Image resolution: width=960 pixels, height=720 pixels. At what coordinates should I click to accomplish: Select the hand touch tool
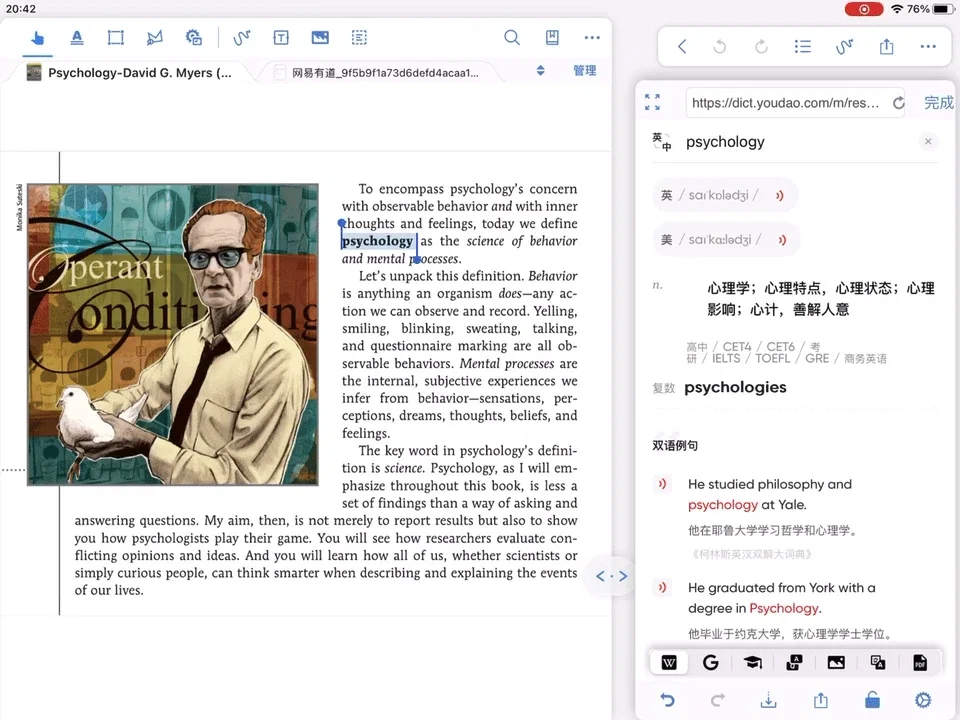38,38
